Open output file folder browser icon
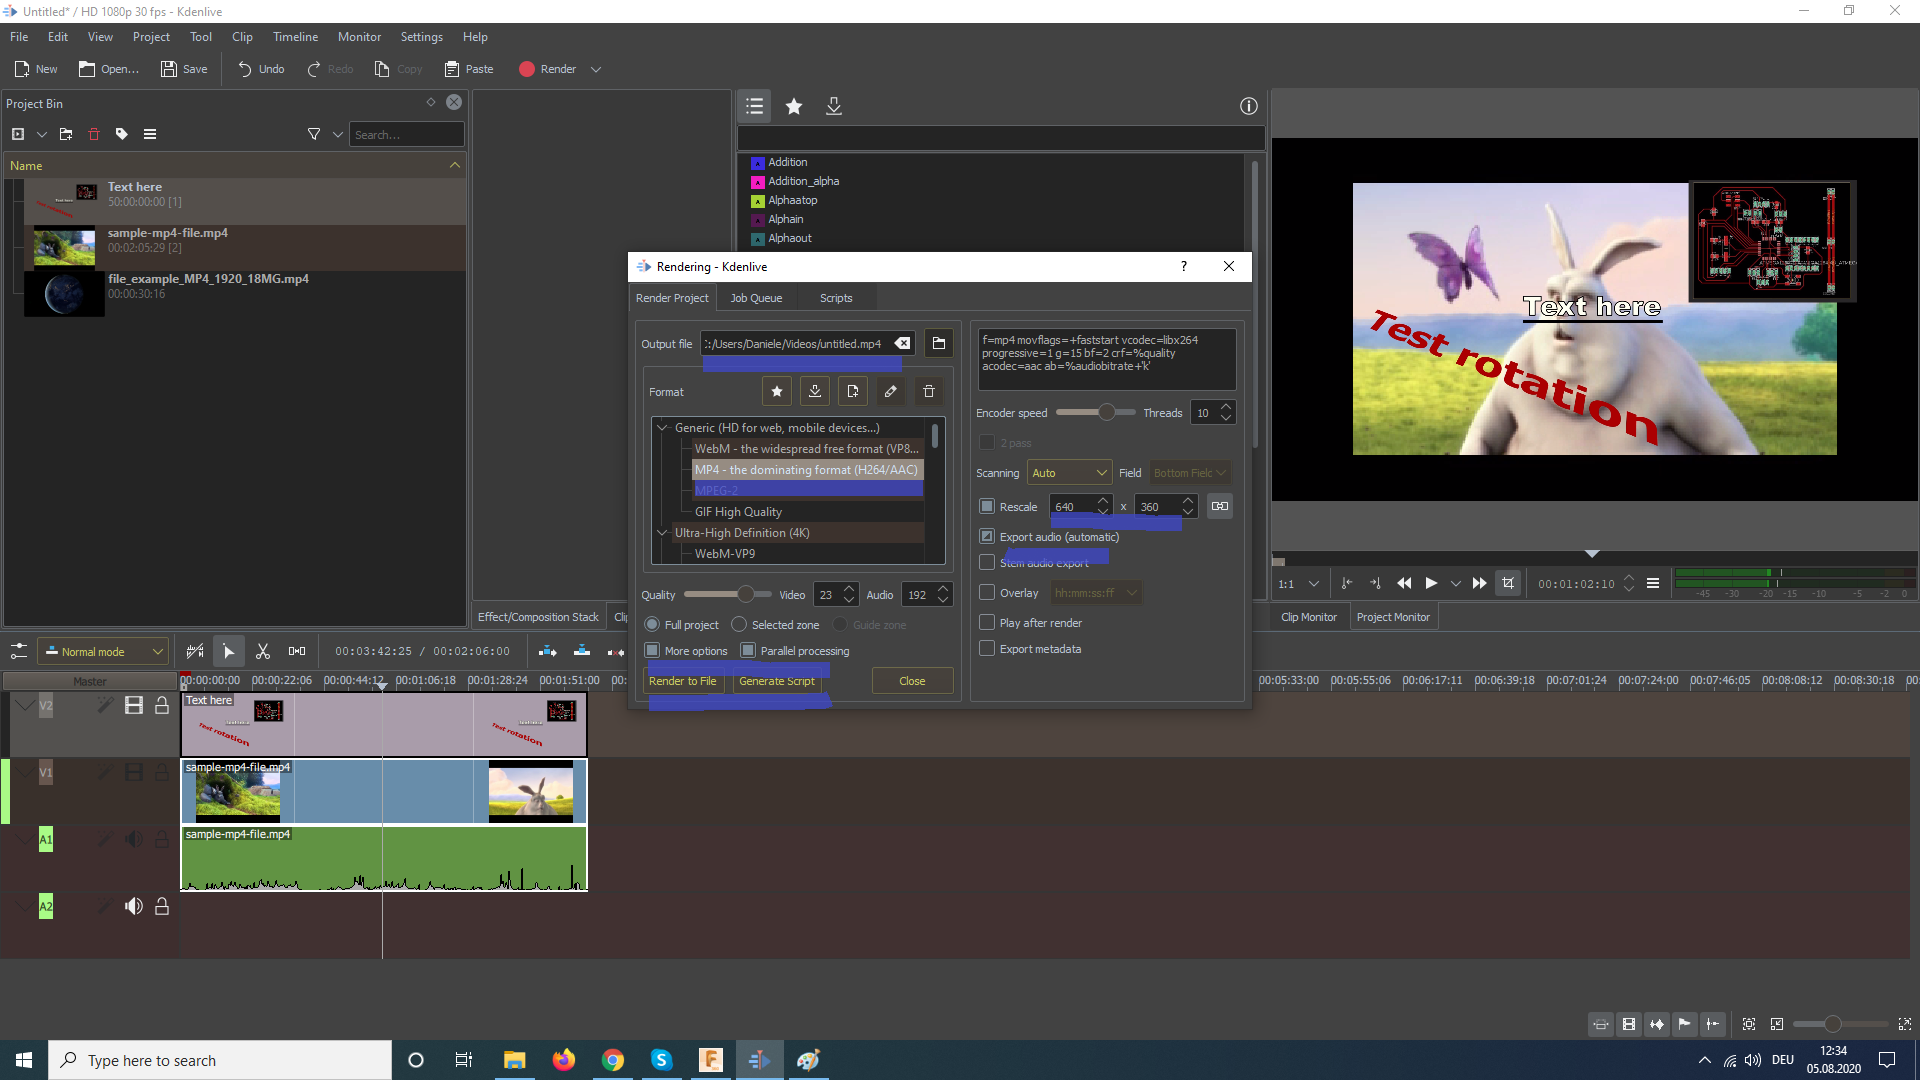 coord(938,343)
